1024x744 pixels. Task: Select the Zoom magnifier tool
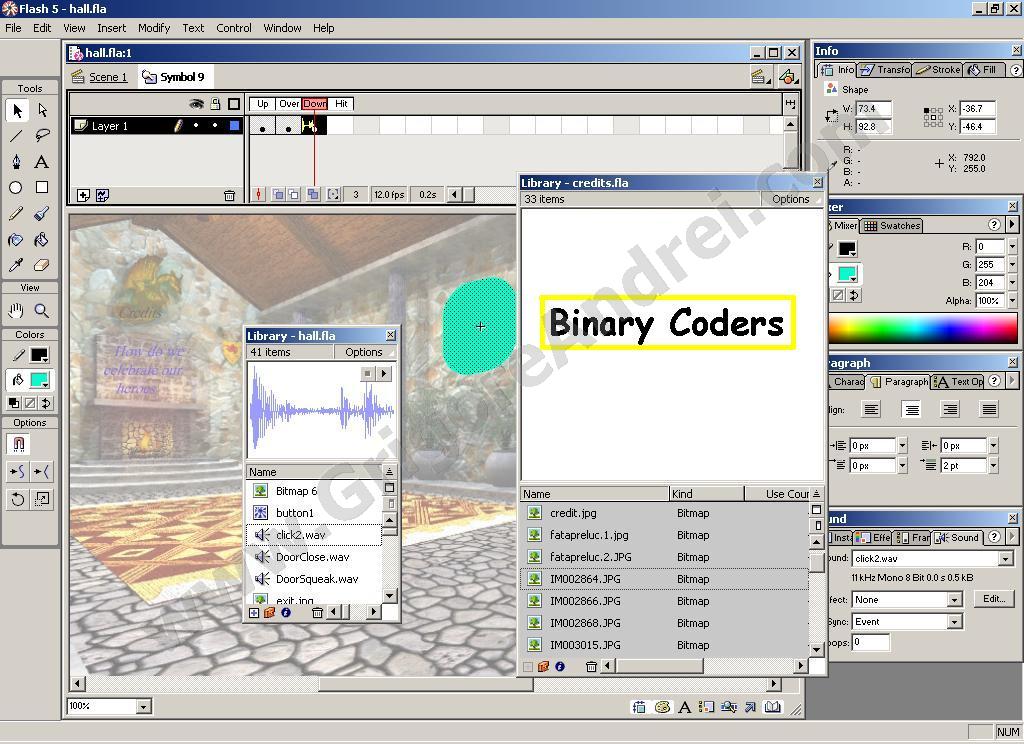pos(42,310)
